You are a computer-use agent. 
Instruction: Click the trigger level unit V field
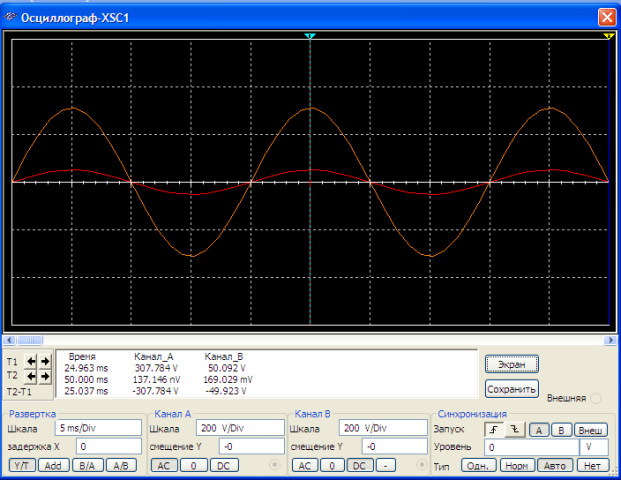[594, 448]
